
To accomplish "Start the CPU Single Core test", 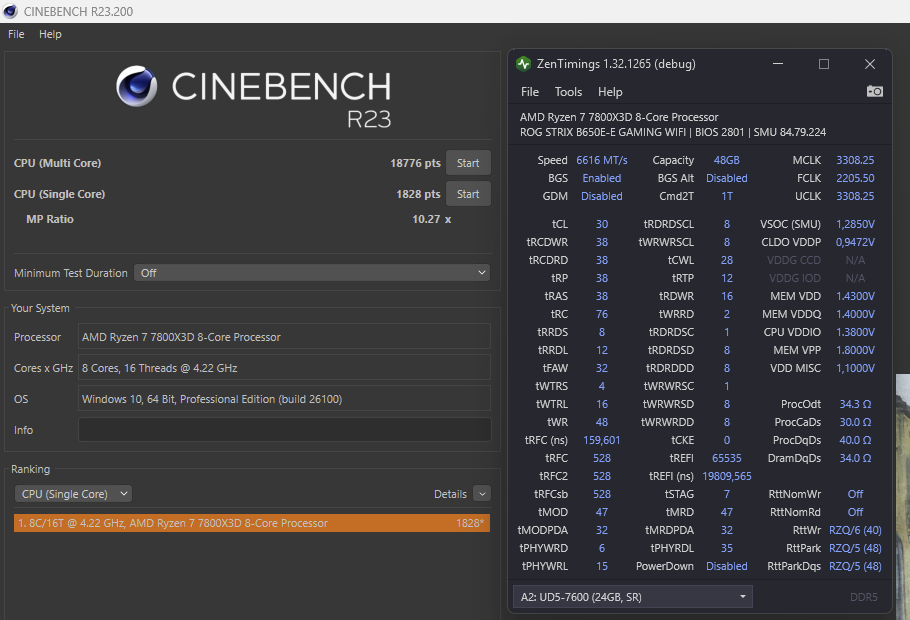I will pyautogui.click(x=468, y=194).
